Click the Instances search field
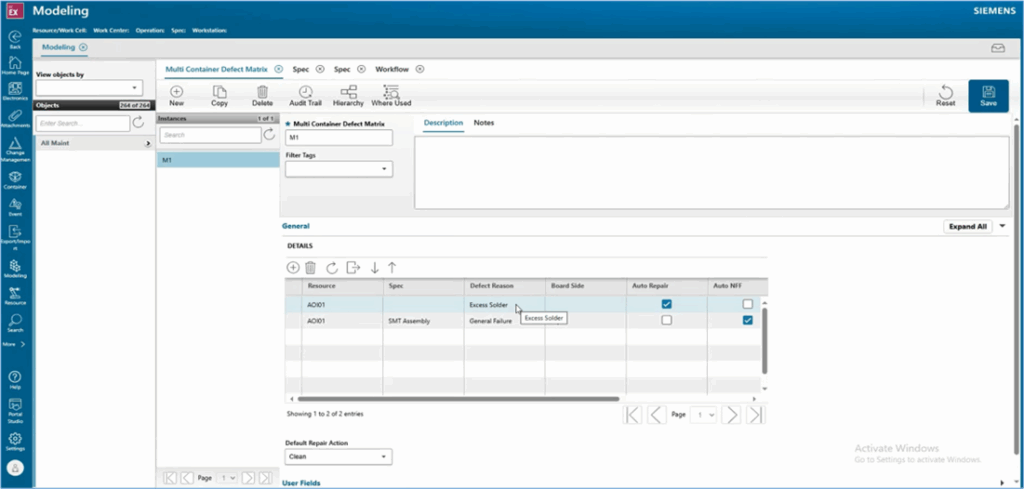Viewport: 1024px width, 489px height. [208, 134]
